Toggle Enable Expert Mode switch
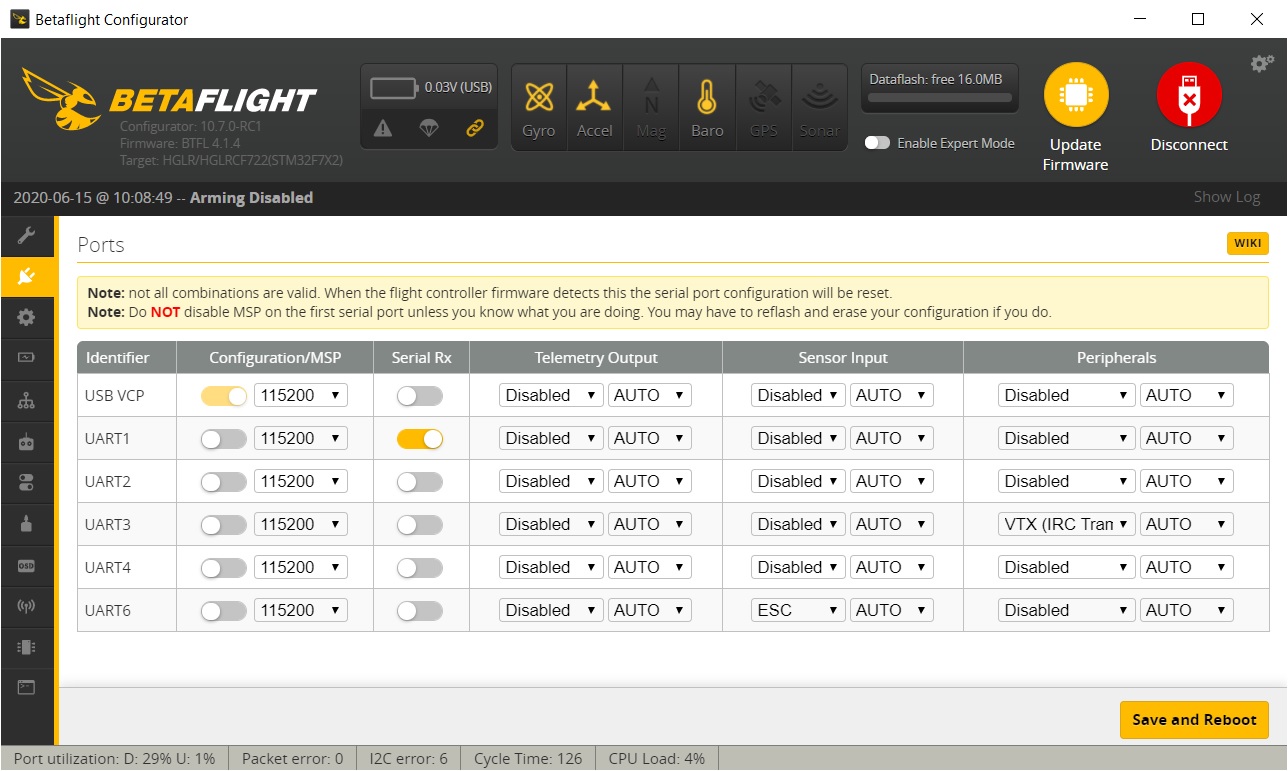 (x=877, y=143)
